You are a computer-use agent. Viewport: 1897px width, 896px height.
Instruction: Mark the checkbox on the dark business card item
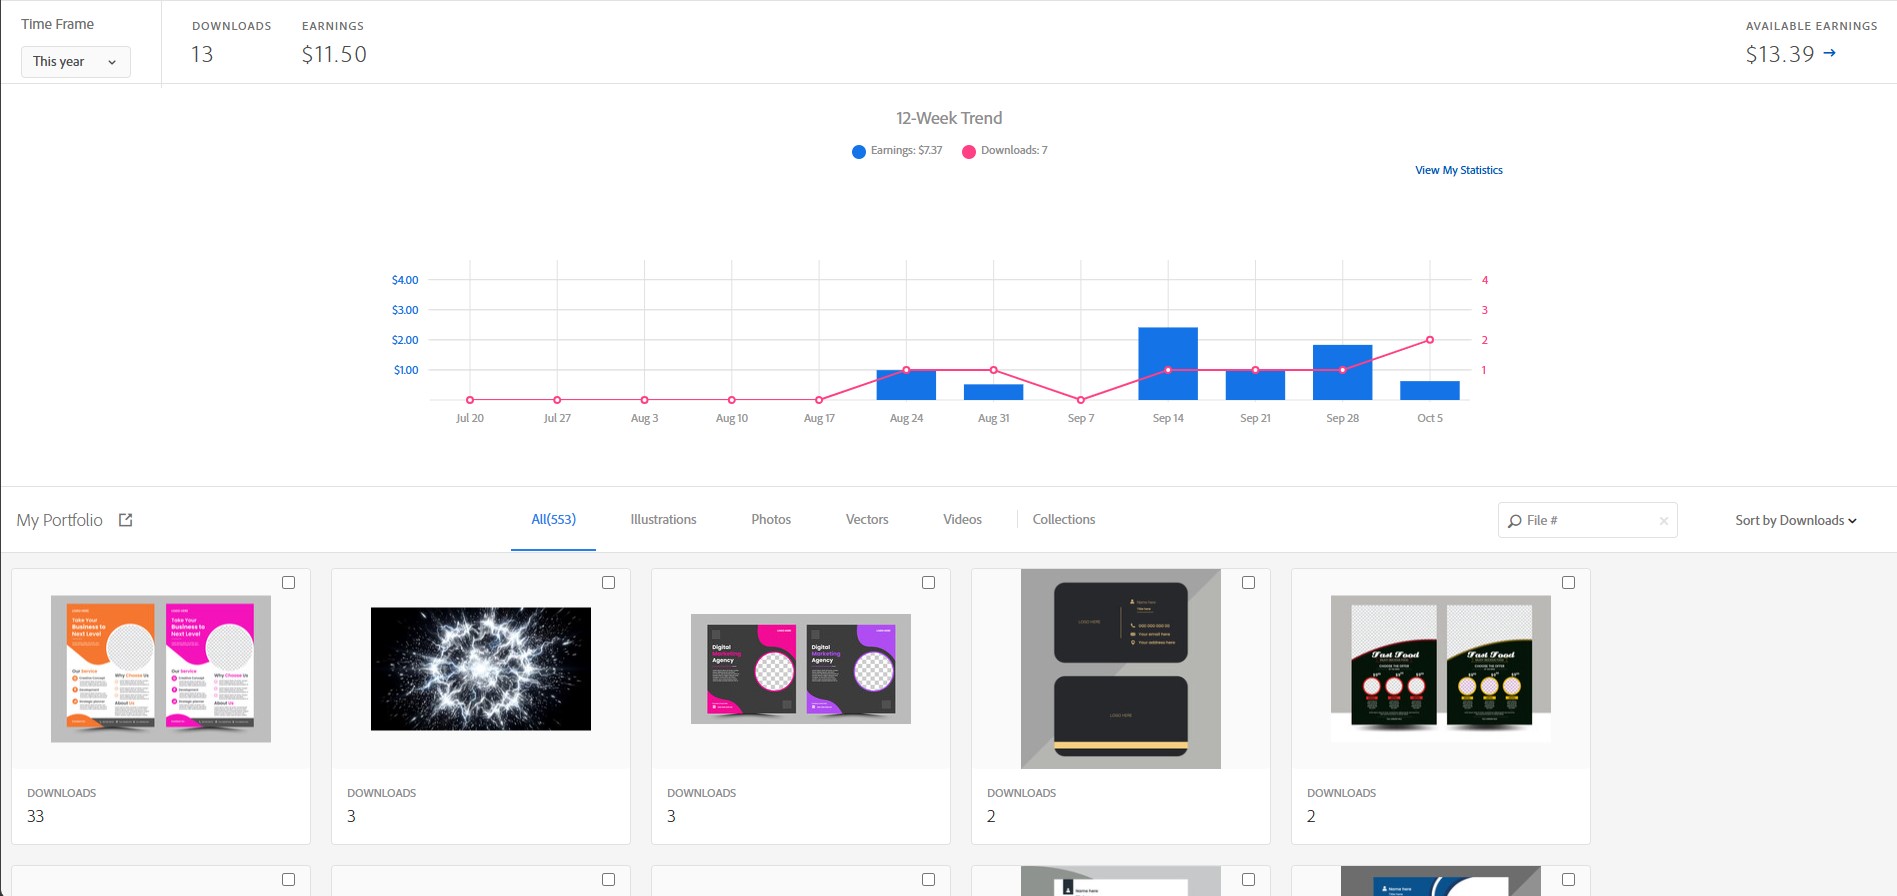[x=1249, y=583]
